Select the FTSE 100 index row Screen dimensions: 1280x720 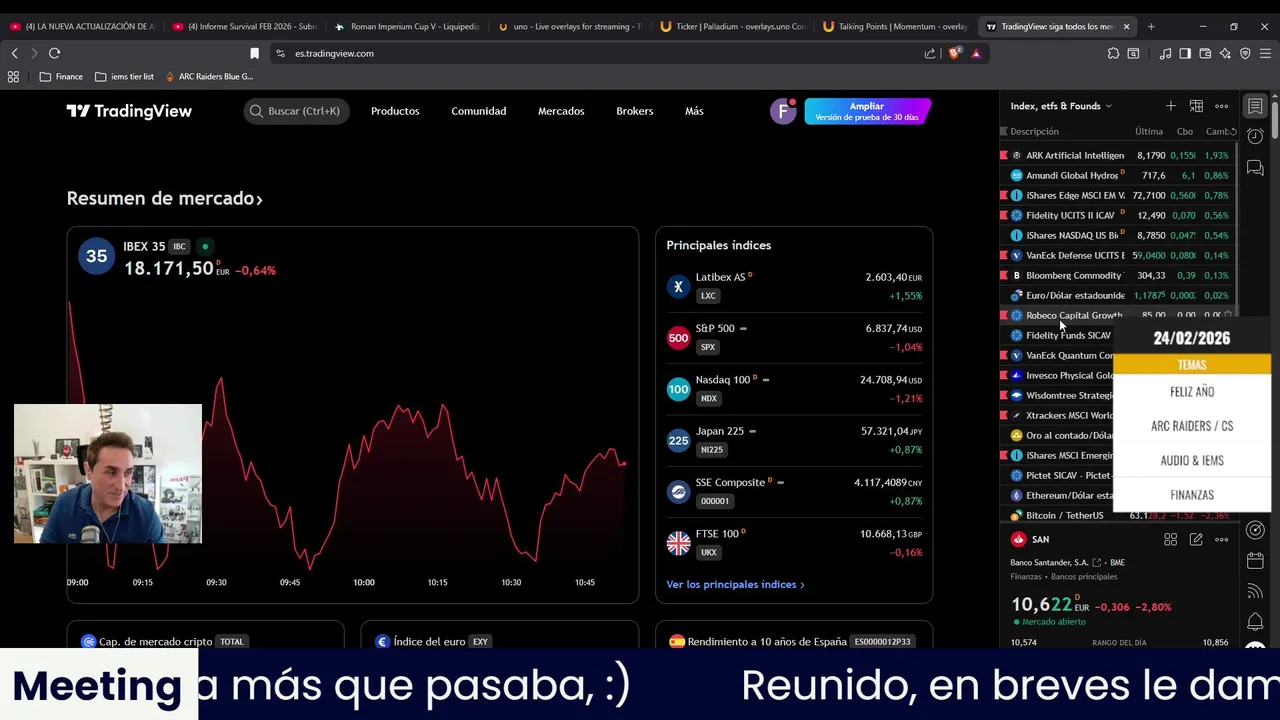click(x=794, y=543)
